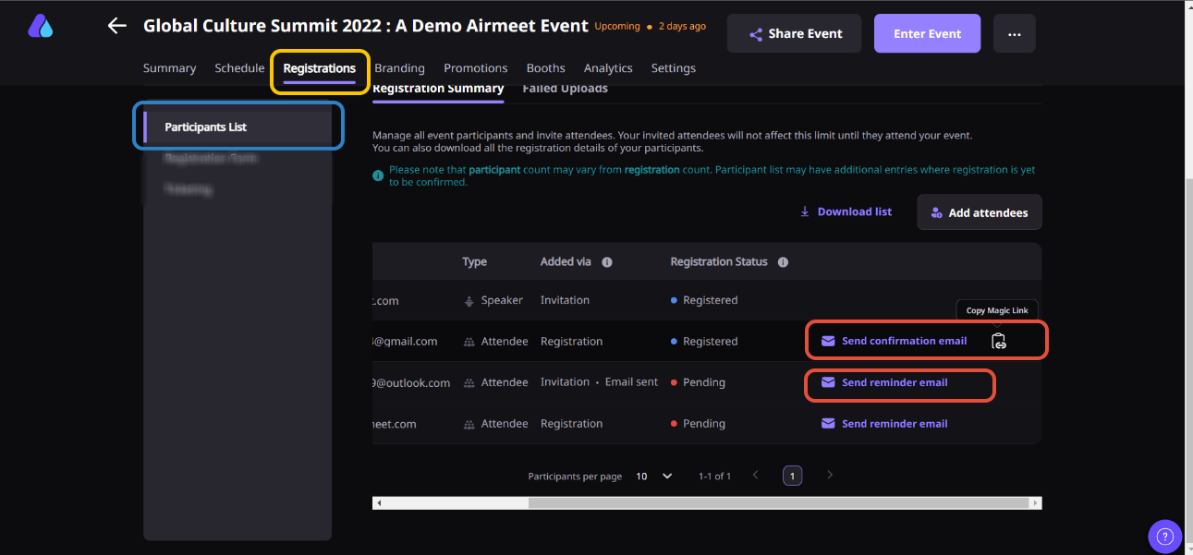Click the Added via column header
This screenshot has height=555, width=1193.
(x=565, y=262)
